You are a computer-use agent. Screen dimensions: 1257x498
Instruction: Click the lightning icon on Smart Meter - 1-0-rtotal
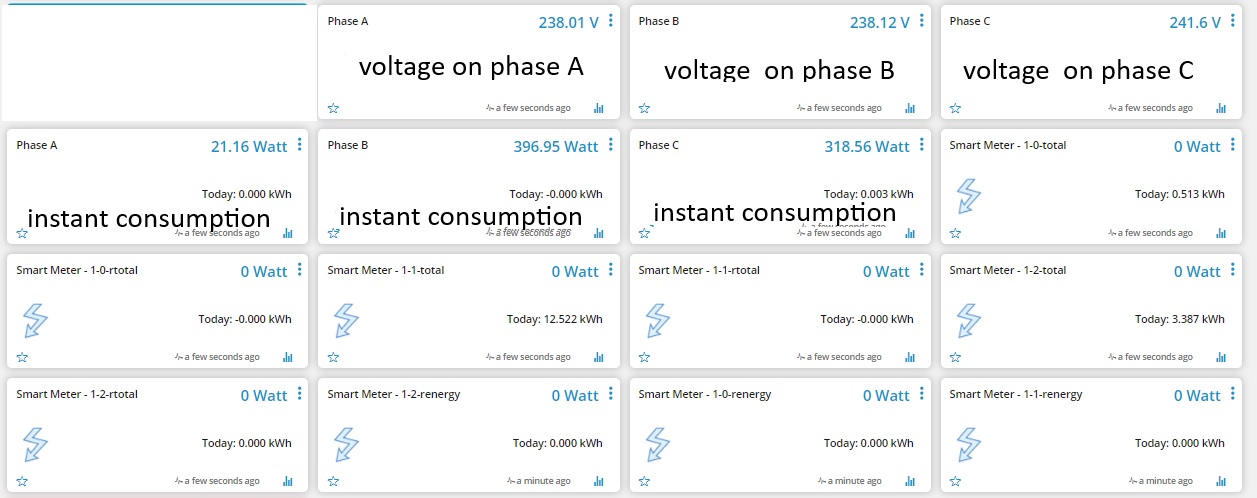(35, 320)
